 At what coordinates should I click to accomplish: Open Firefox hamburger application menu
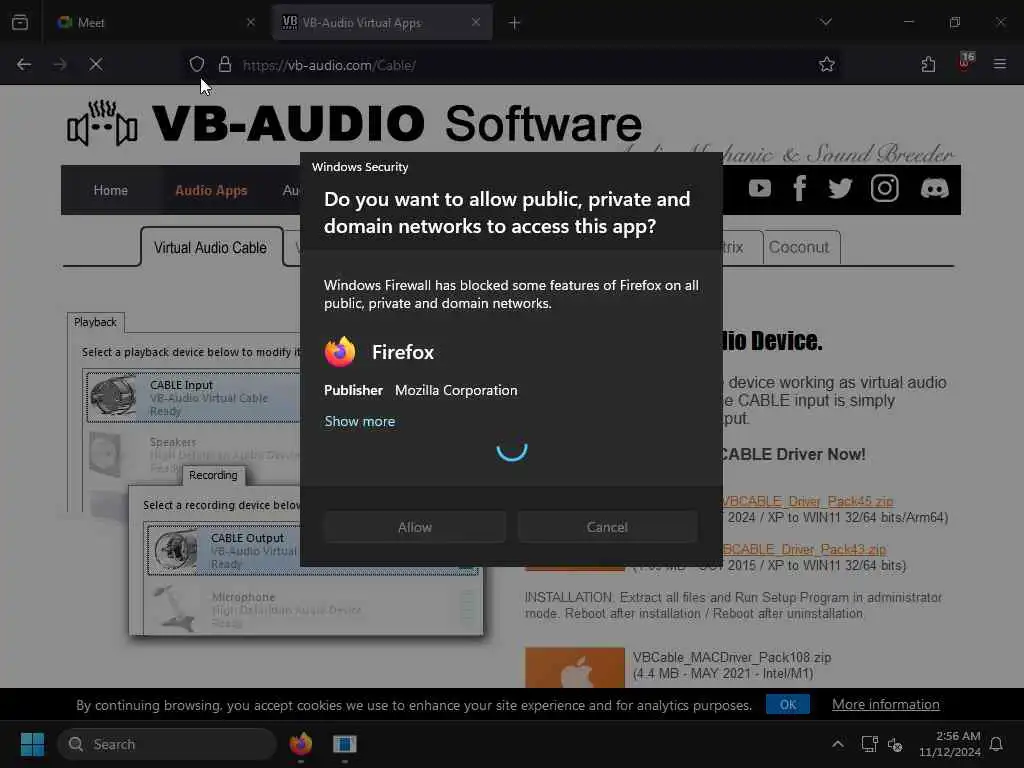[1000, 64]
